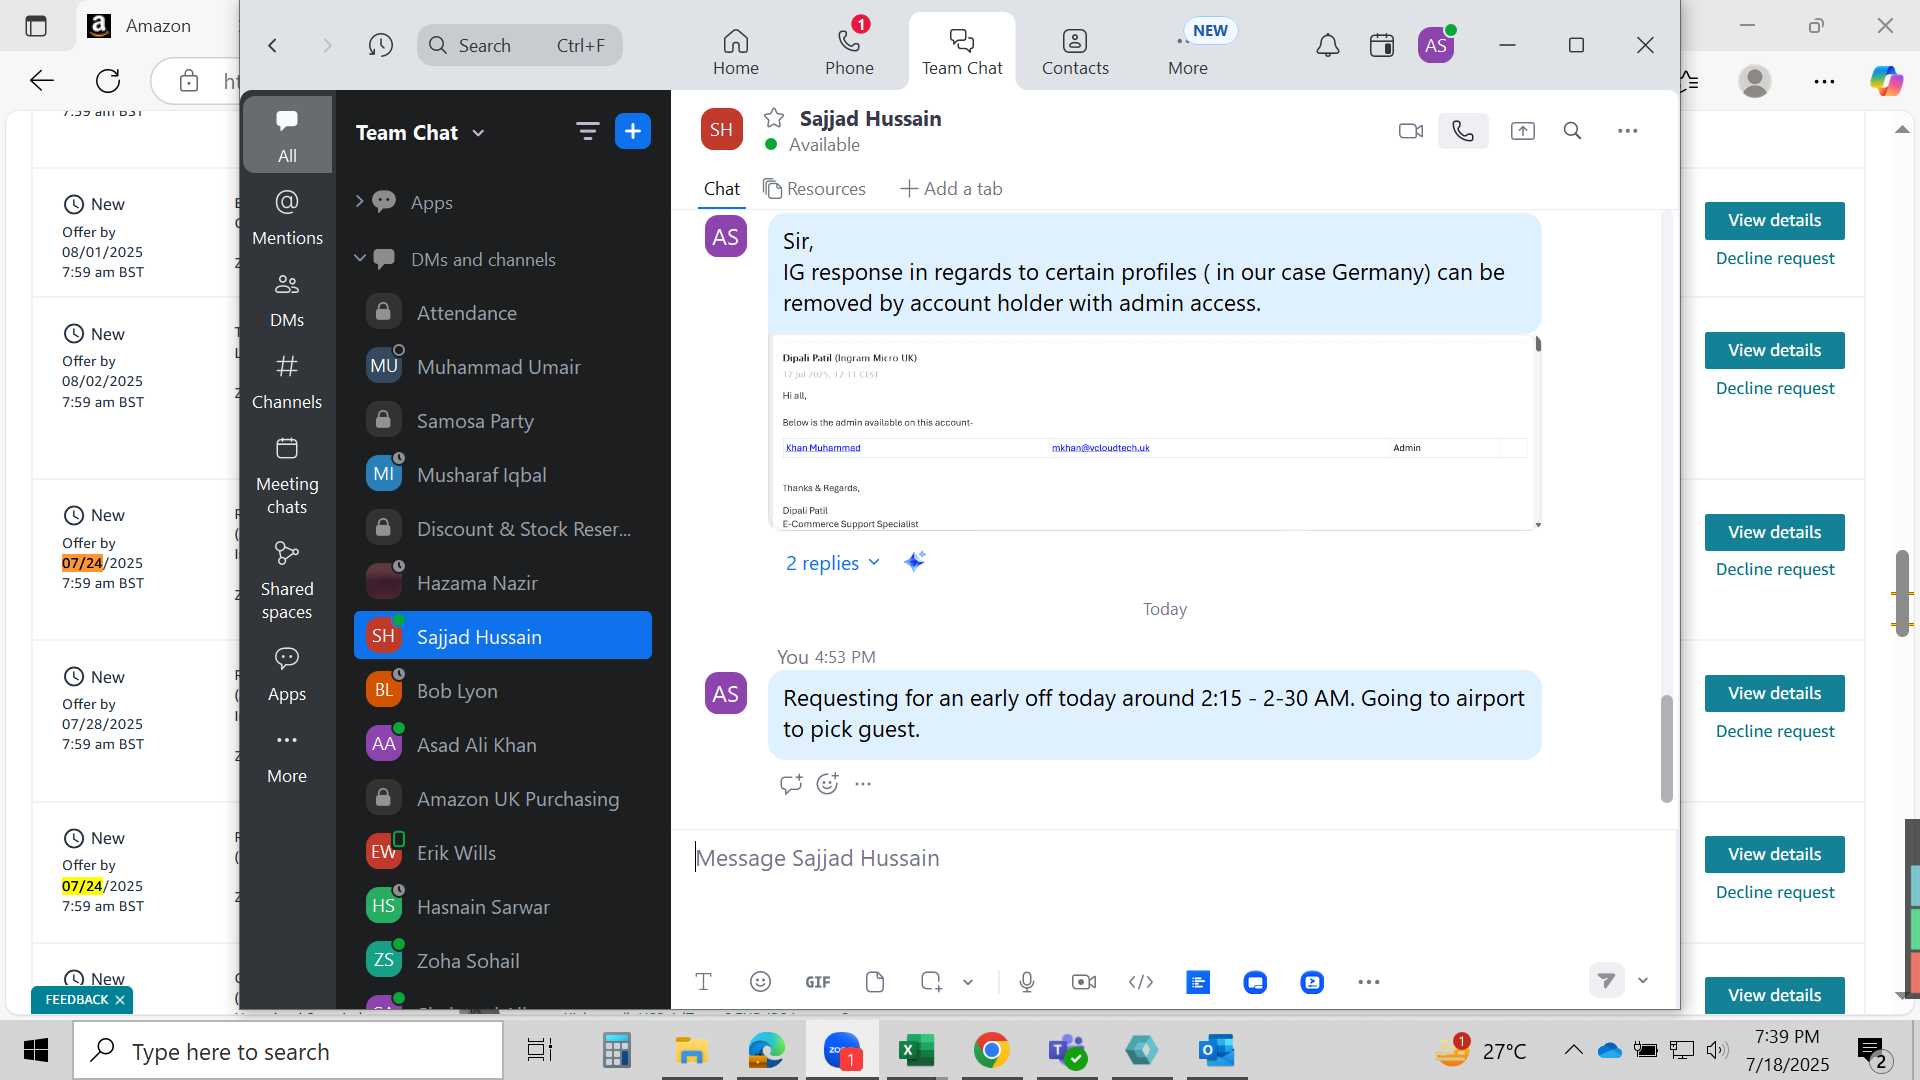Open more composer tools ellipsis
Screen dimensions: 1920x1080
click(1369, 982)
